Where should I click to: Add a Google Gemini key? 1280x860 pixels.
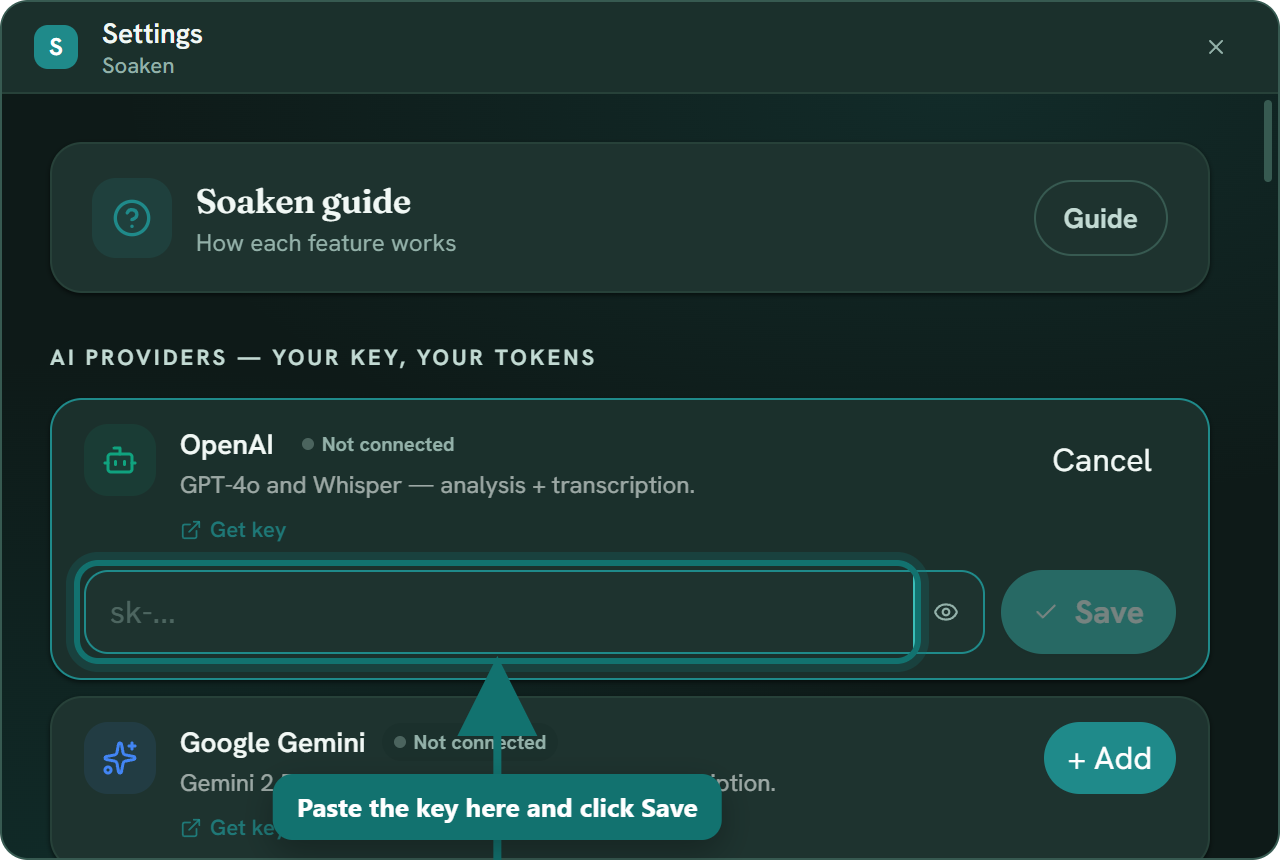coord(1110,758)
